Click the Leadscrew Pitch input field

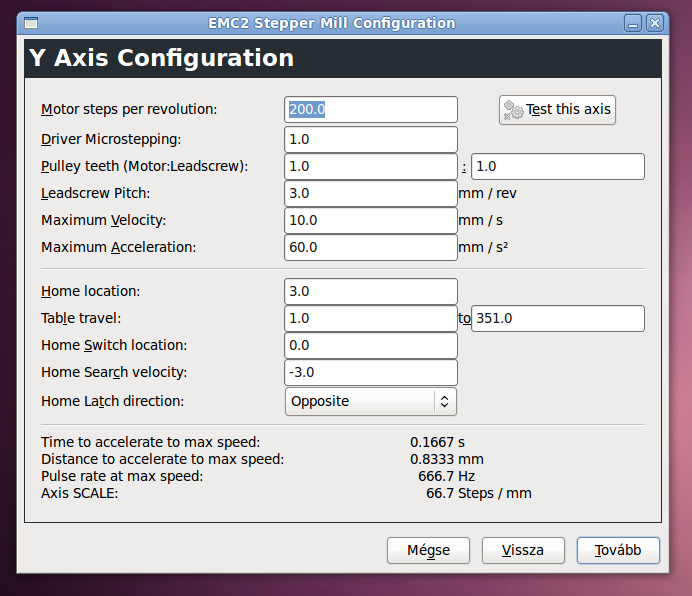tap(371, 193)
